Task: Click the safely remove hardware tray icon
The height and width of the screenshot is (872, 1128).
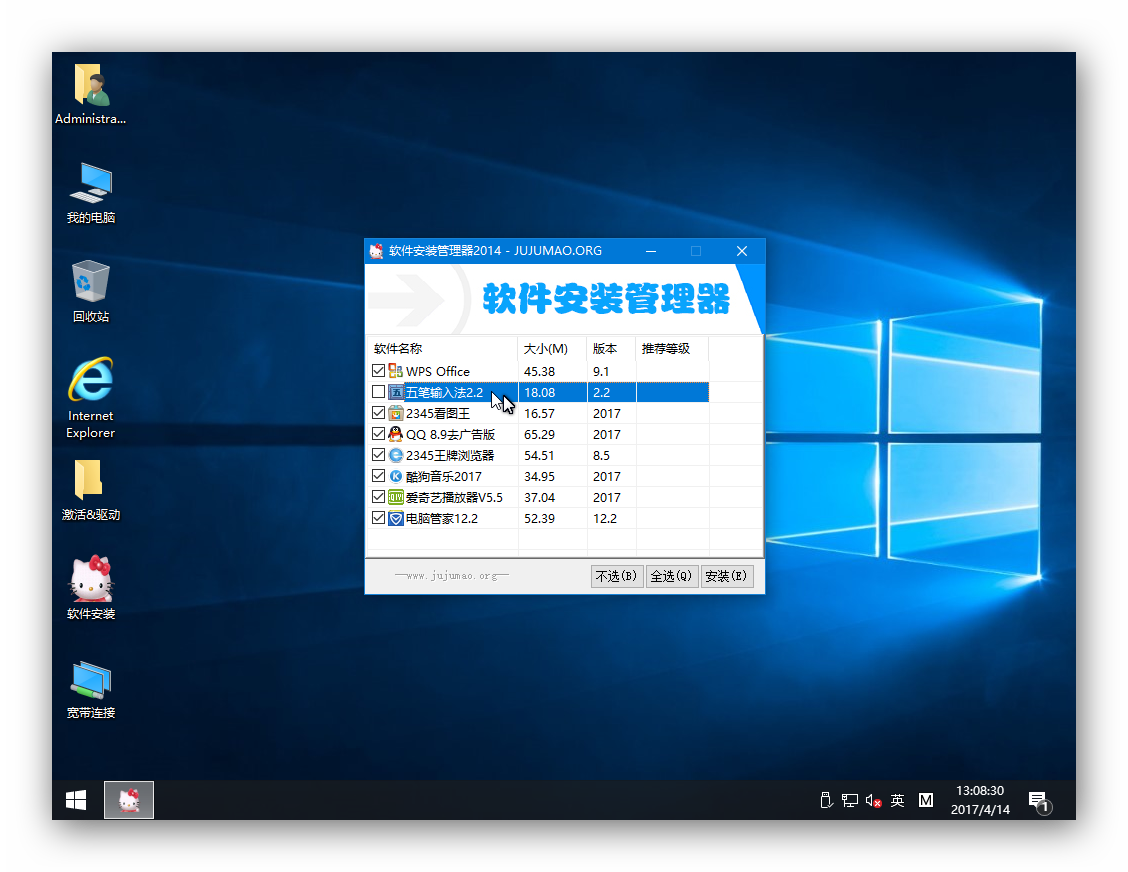Action: tap(826, 800)
